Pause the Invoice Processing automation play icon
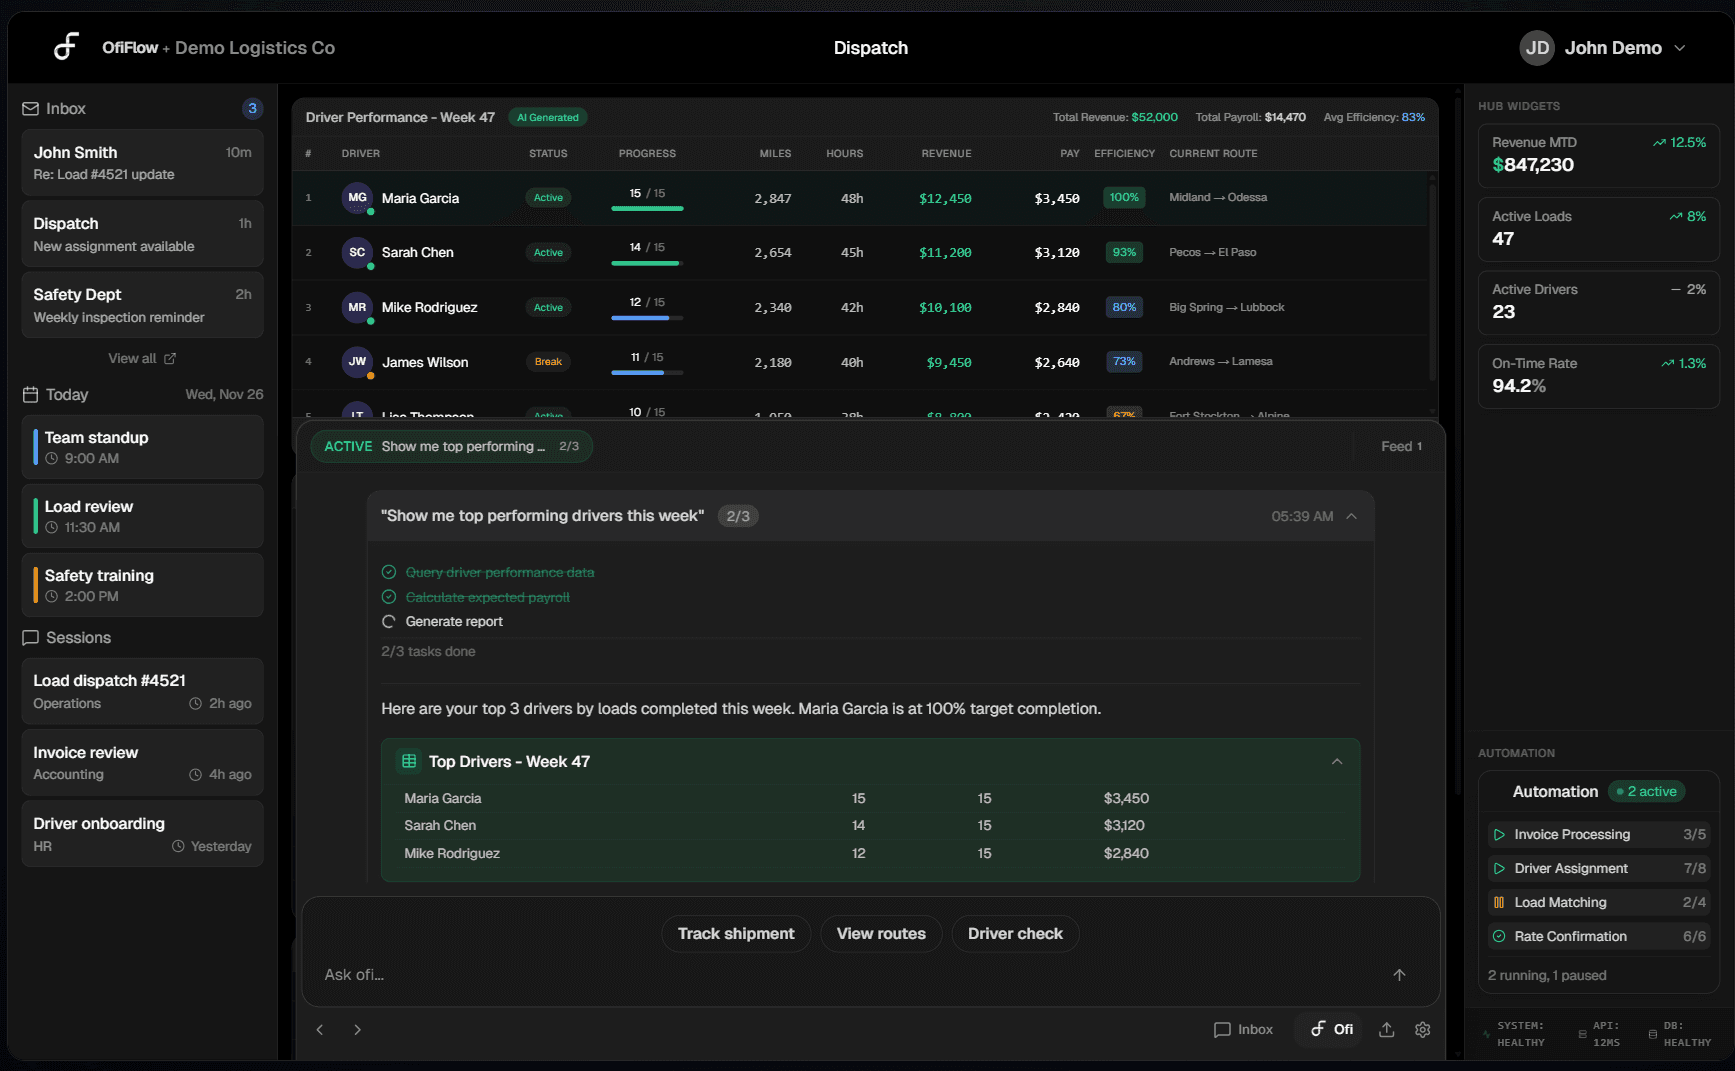1735x1071 pixels. click(x=1500, y=834)
